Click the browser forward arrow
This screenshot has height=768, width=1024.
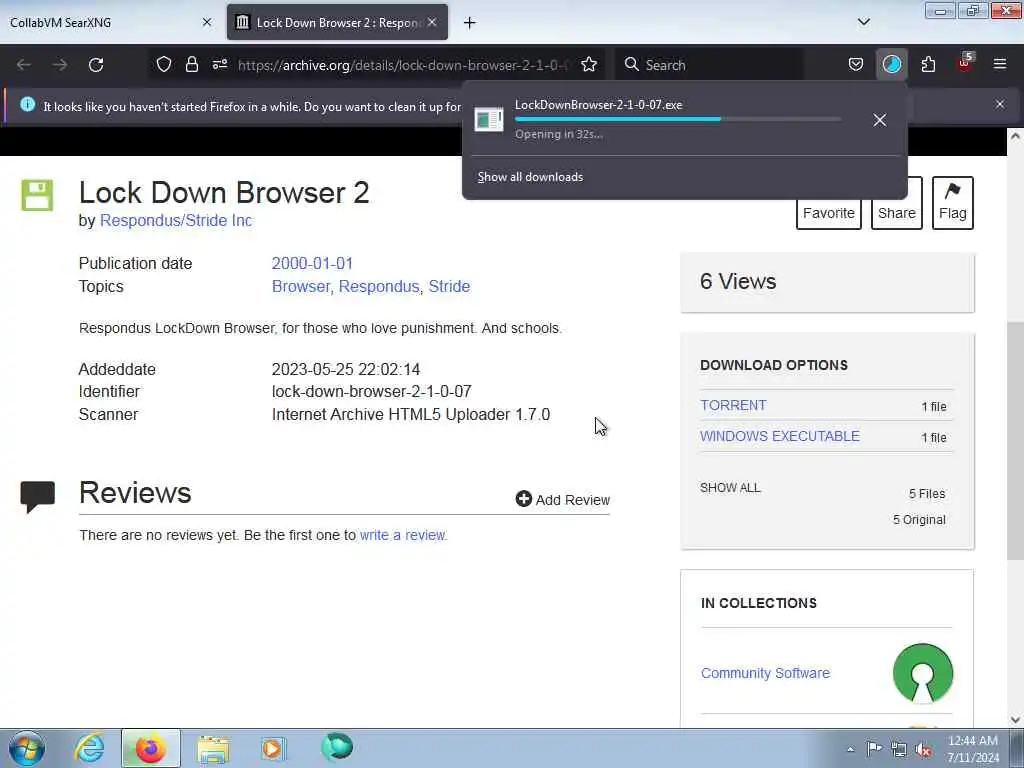click(x=60, y=65)
